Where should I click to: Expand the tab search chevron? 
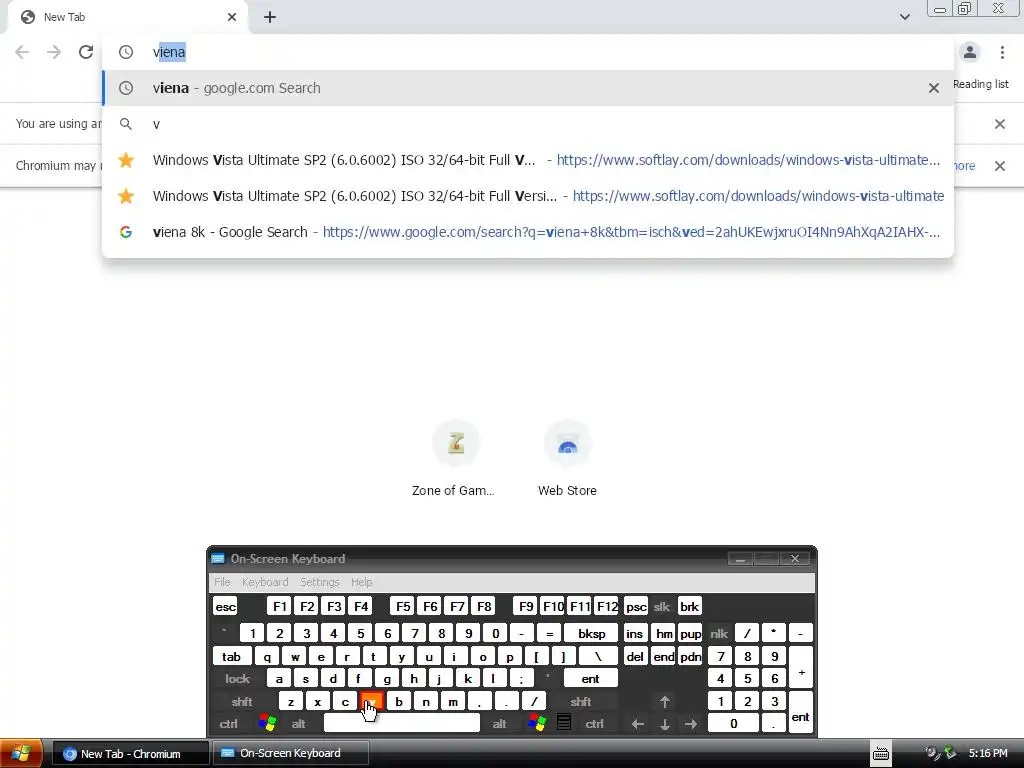pos(904,17)
